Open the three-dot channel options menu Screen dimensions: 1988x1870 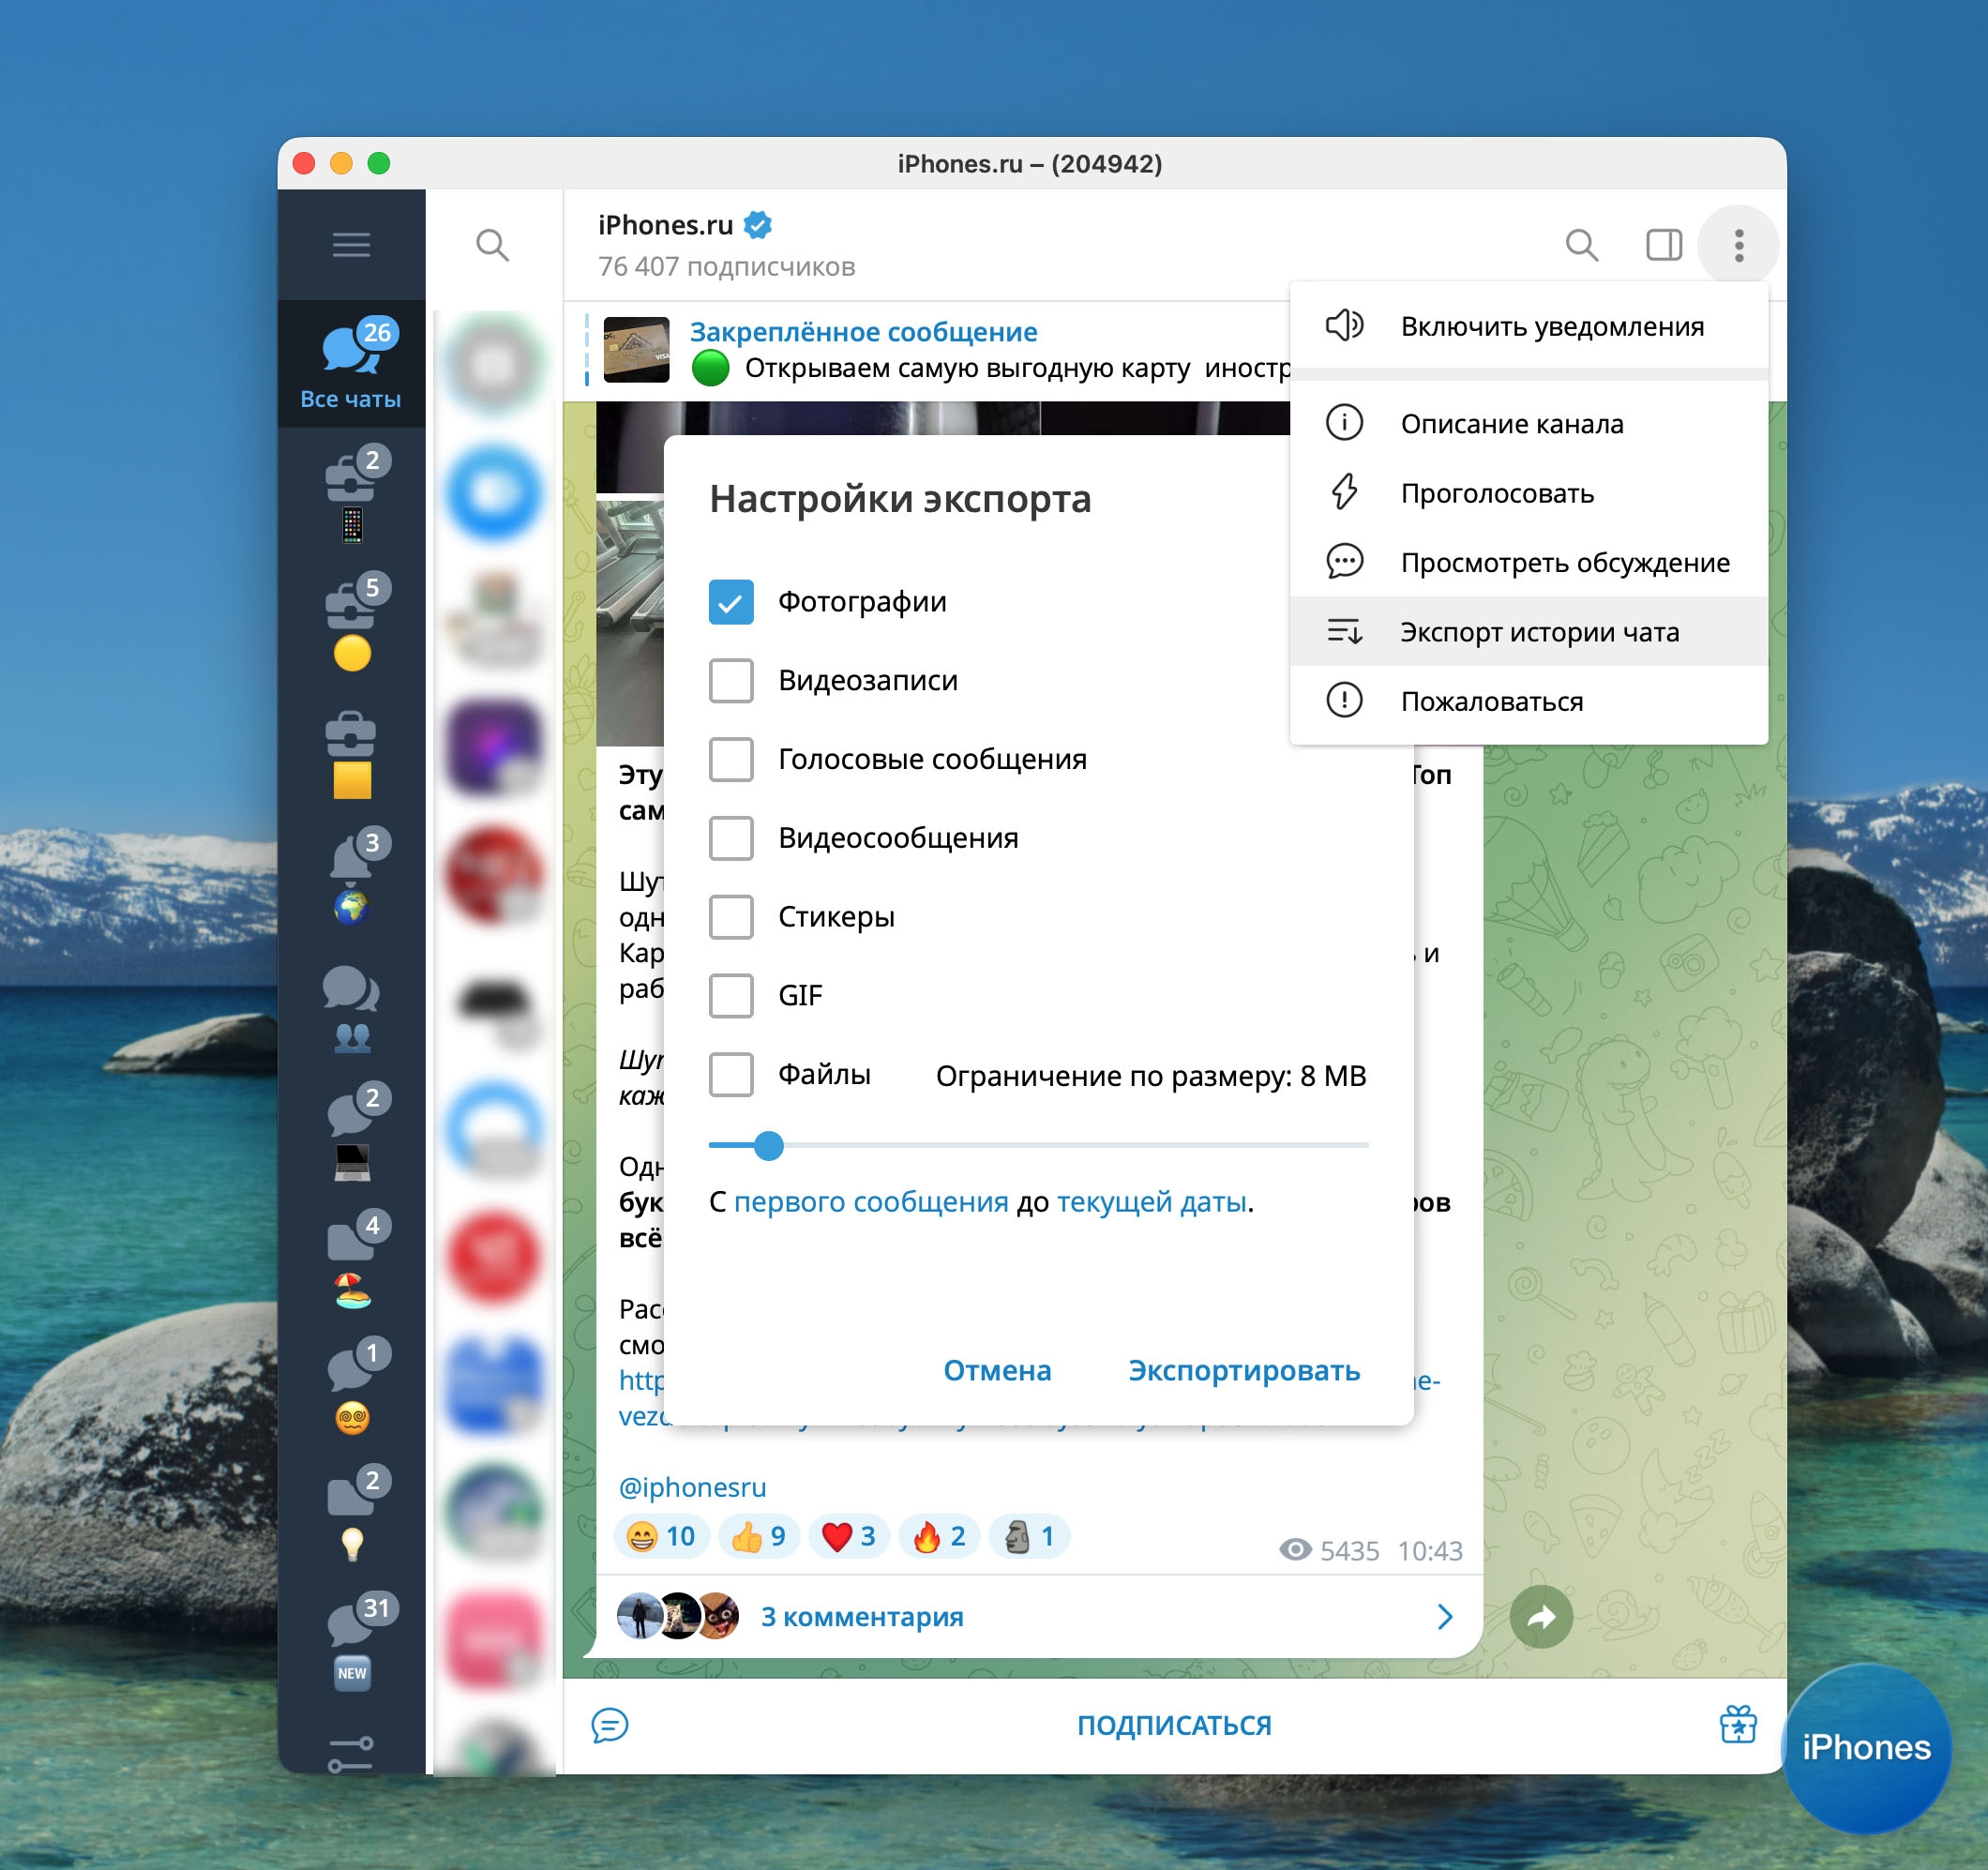[1739, 245]
